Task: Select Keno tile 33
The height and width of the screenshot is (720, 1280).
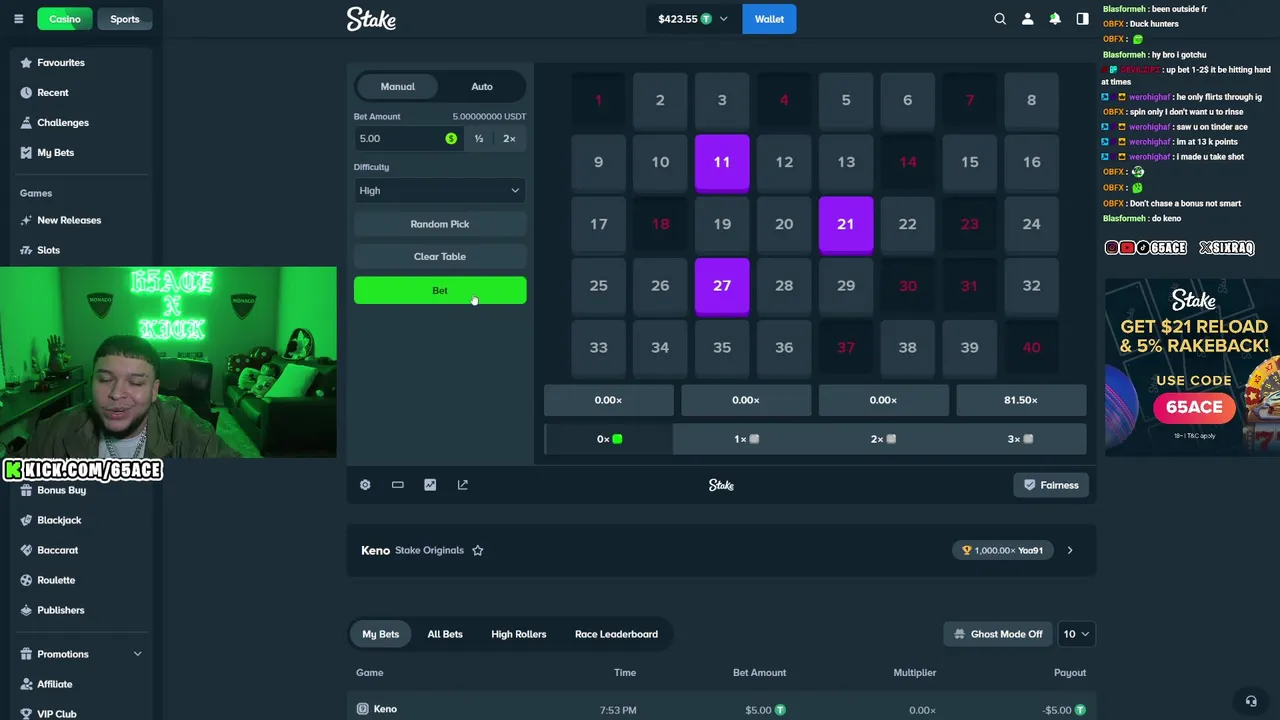Action: tap(598, 348)
